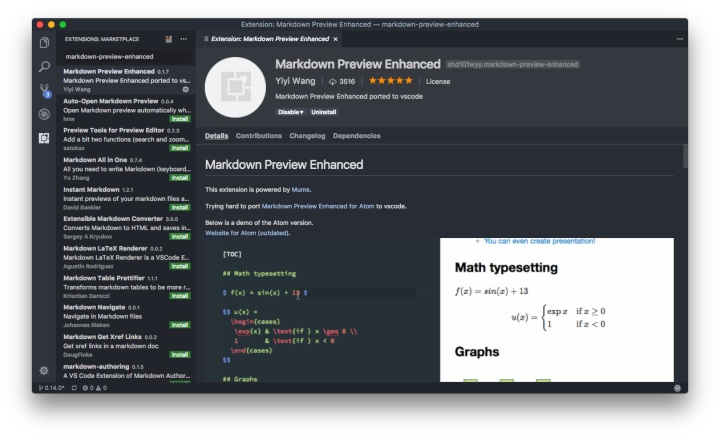Open the Source Control view icon
This screenshot has height=439, width=720.
point(45,90)
